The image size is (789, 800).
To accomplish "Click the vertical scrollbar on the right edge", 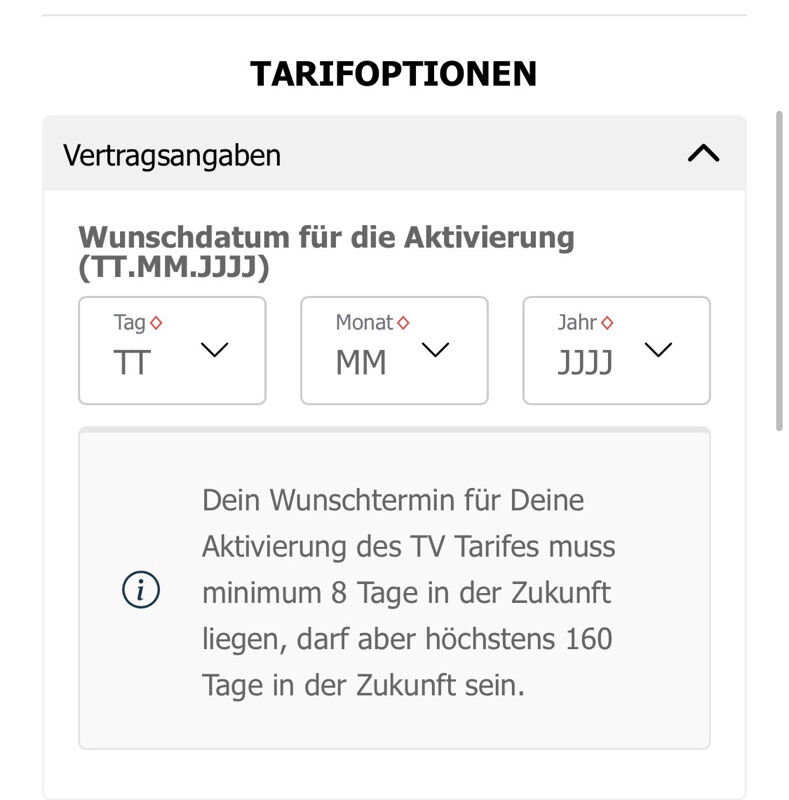I will tap(780, 270).
